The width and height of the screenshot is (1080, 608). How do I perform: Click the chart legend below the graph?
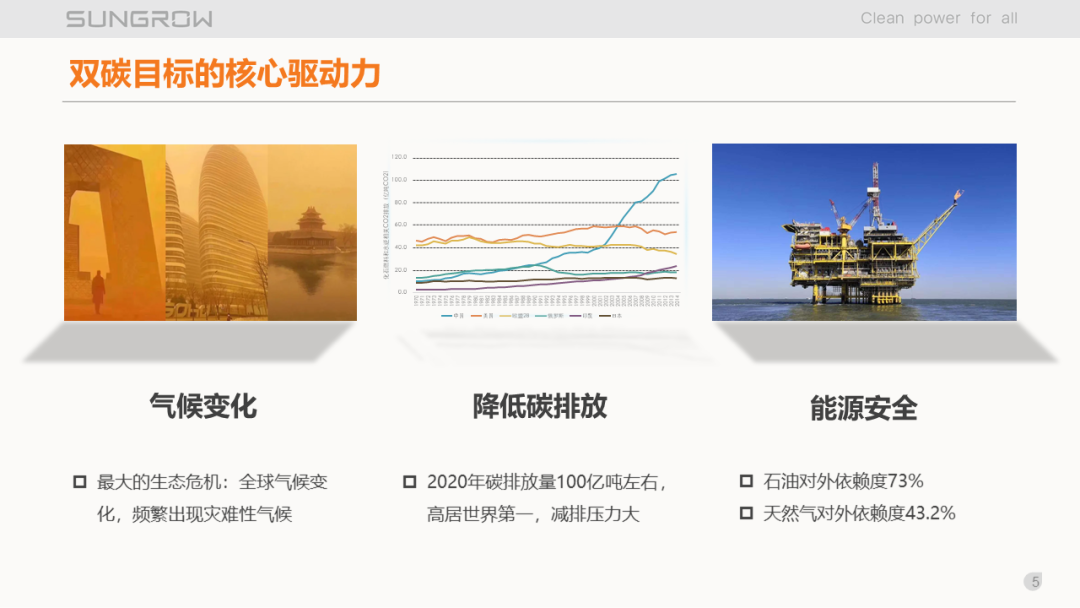click(531, 315)
